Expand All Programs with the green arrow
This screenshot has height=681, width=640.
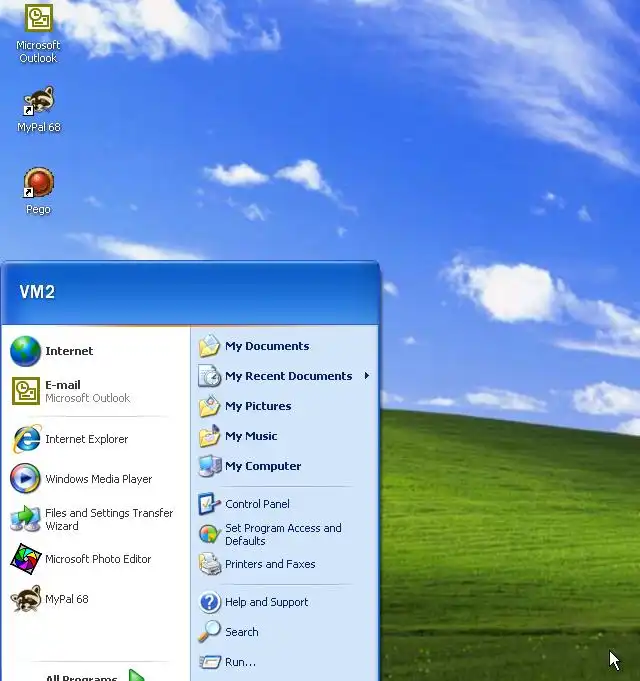point(137,675)
